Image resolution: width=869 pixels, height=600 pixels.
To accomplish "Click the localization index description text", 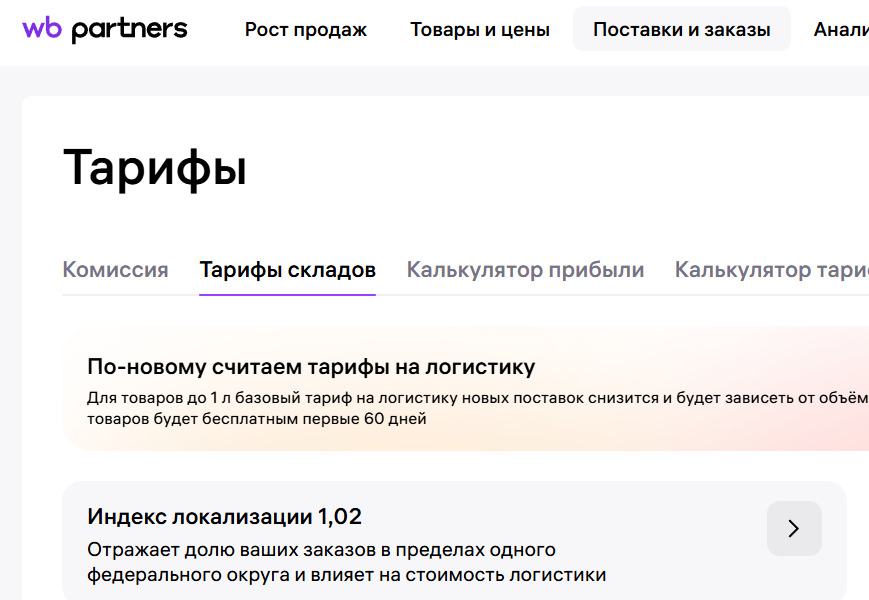I will click(x=346, y=563).
